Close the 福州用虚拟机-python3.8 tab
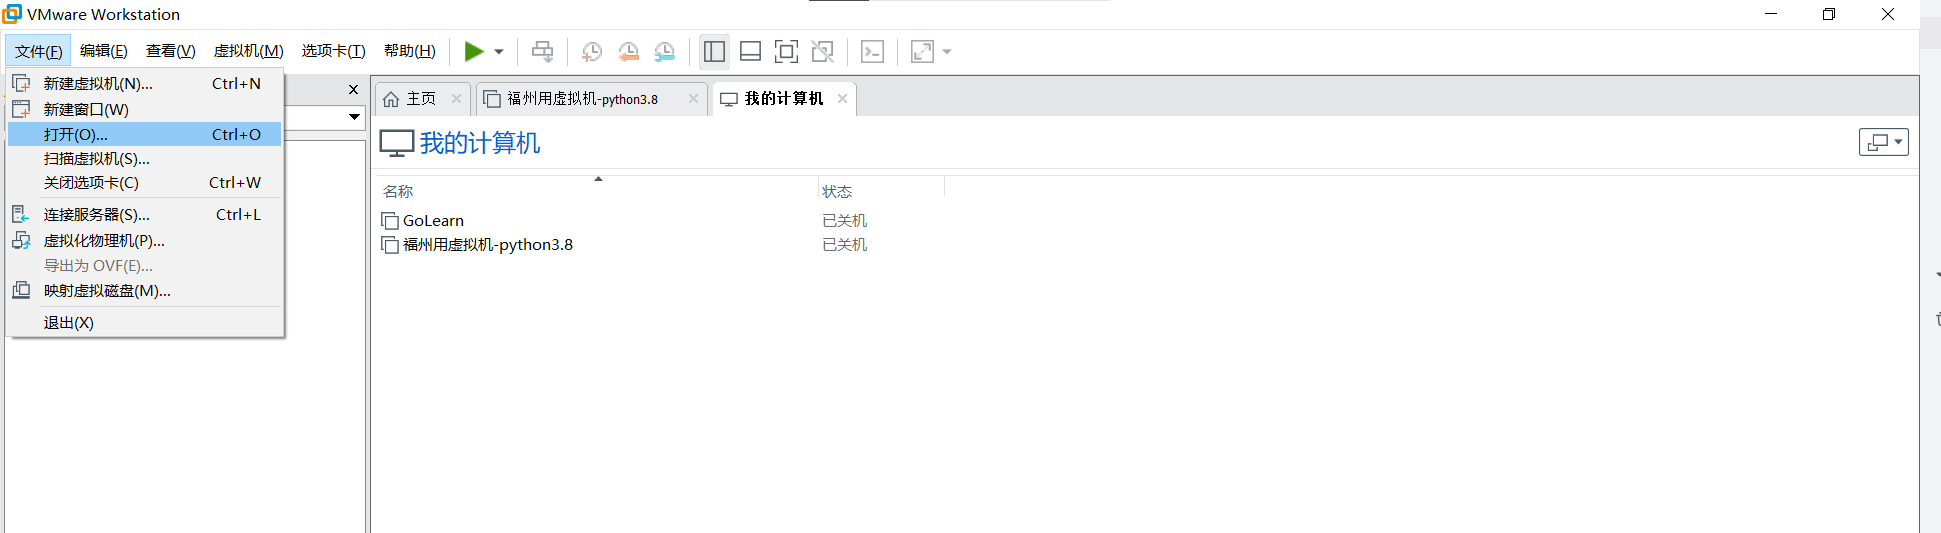Image resolution: width=1941 pixels, height=533 pixels. coord(693,98)
